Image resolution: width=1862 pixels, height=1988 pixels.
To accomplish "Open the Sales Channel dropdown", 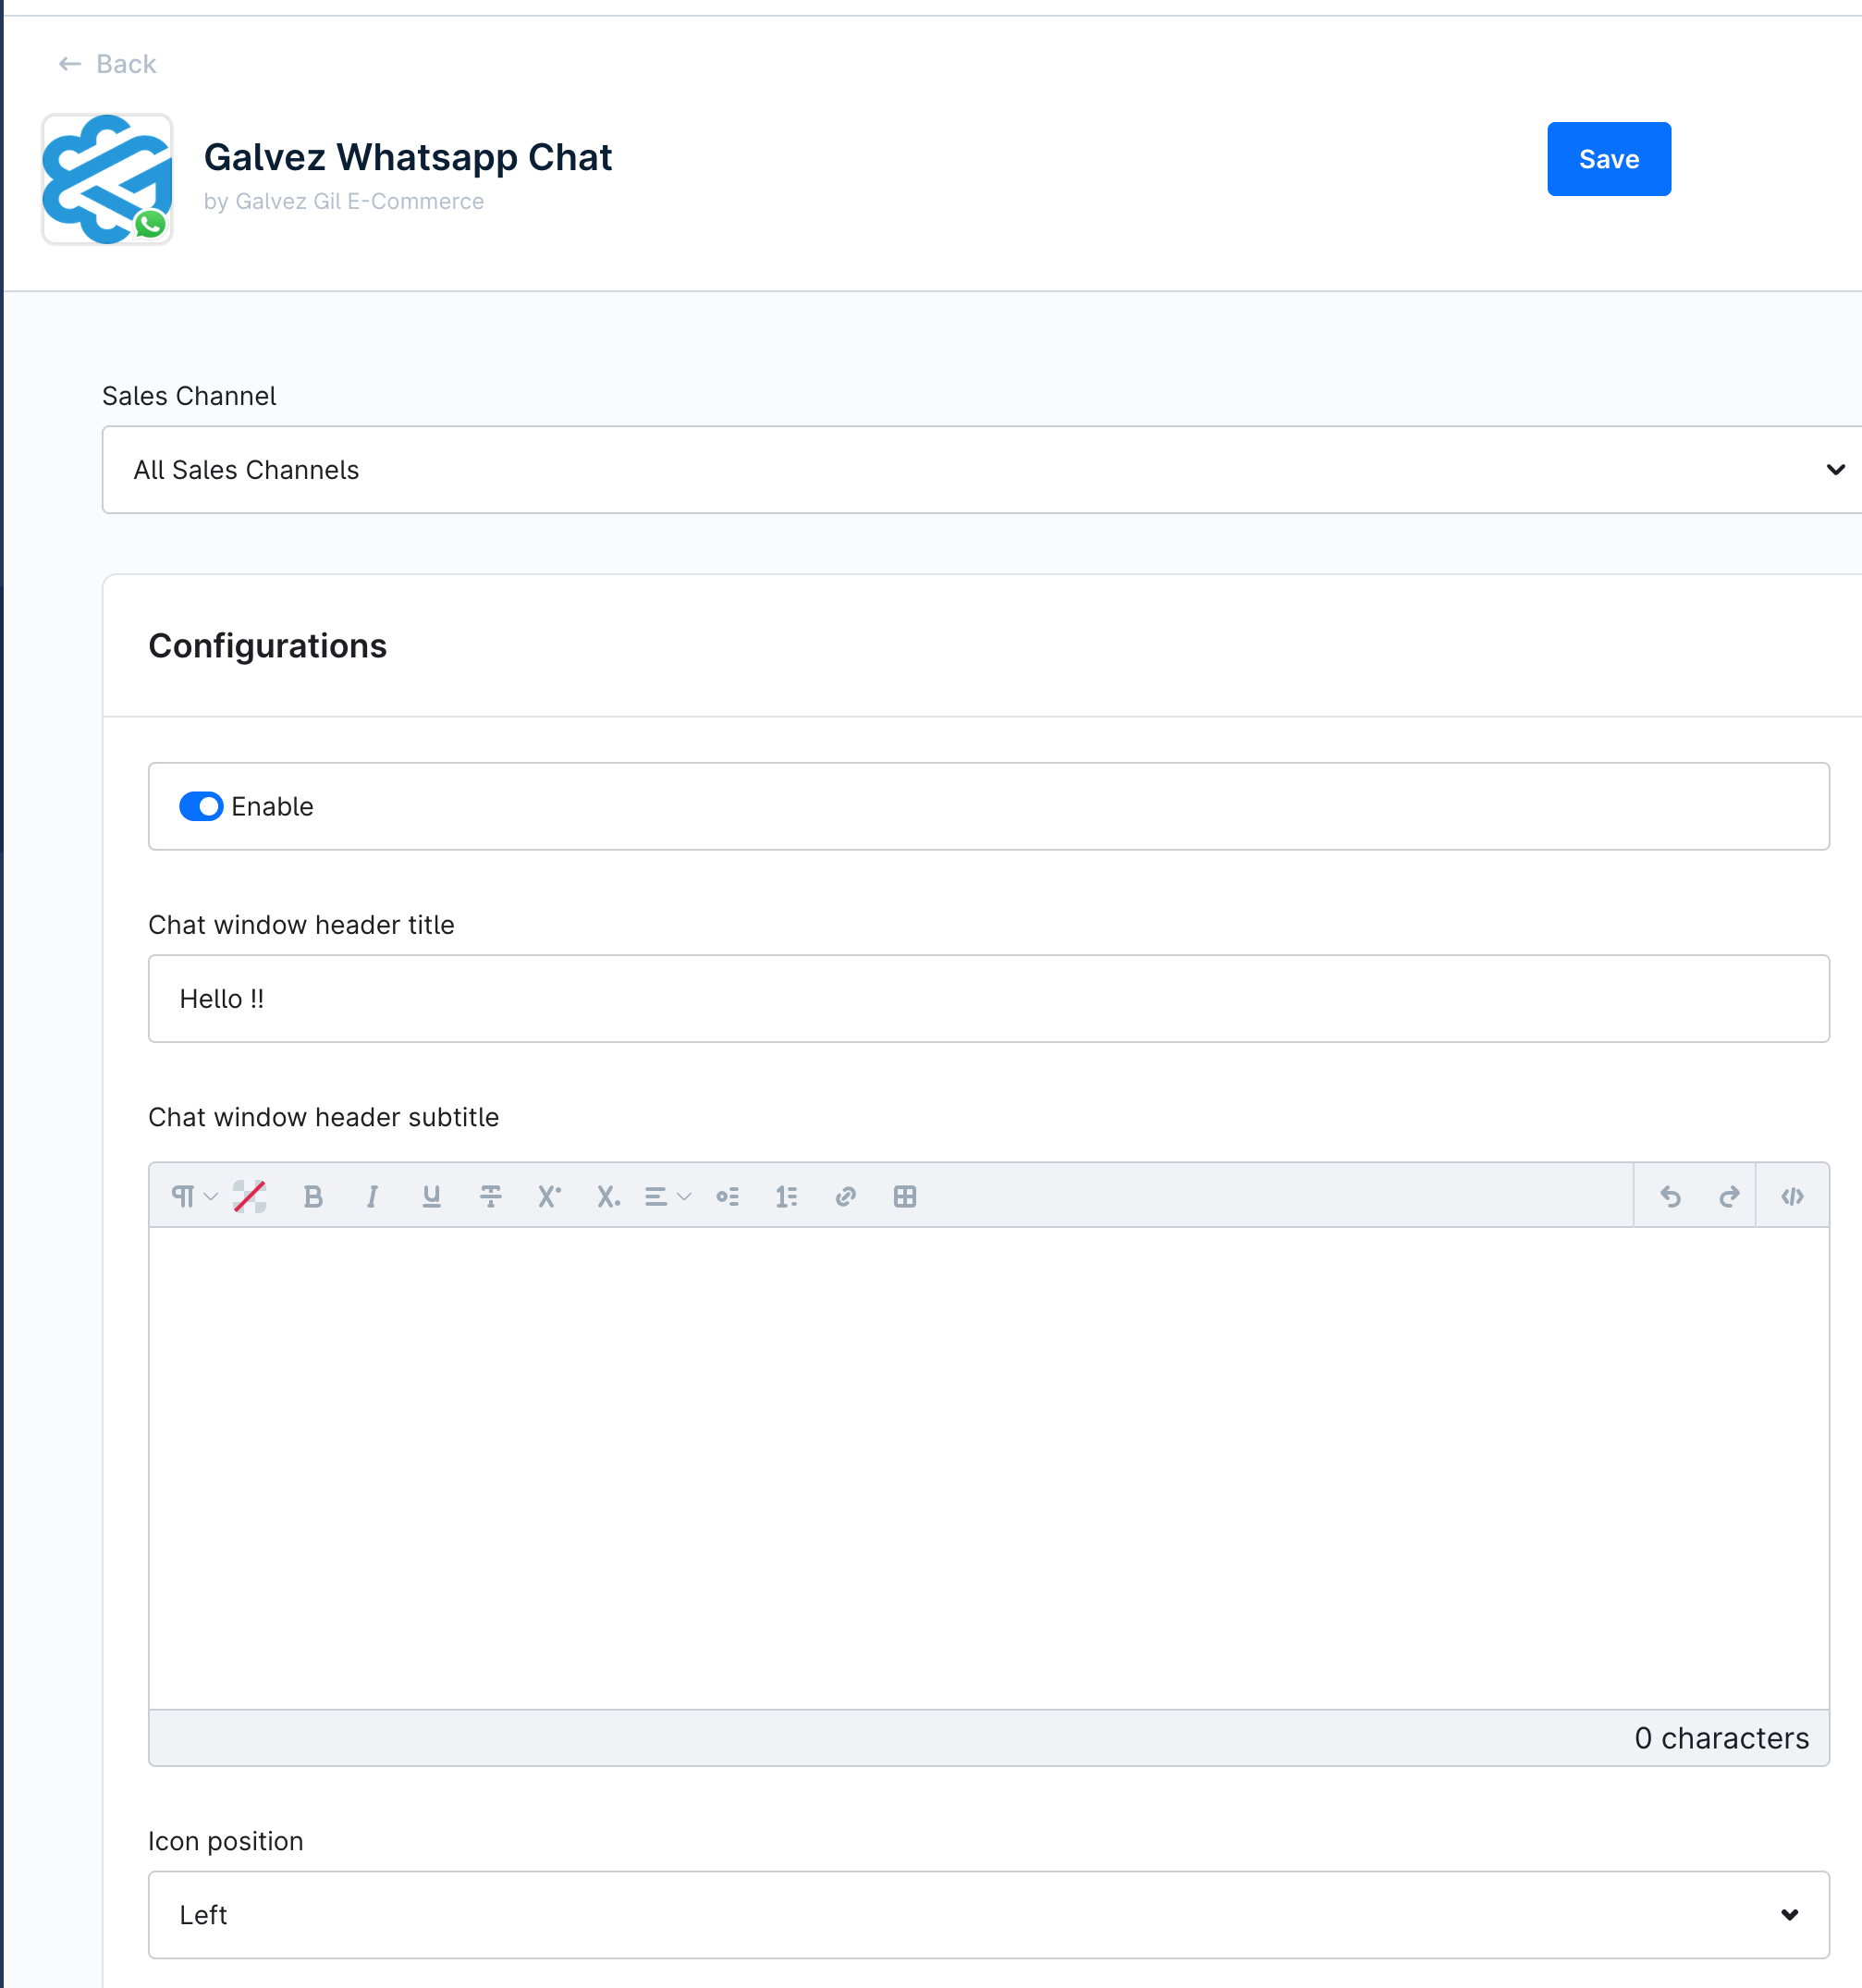I will [982, 470].
